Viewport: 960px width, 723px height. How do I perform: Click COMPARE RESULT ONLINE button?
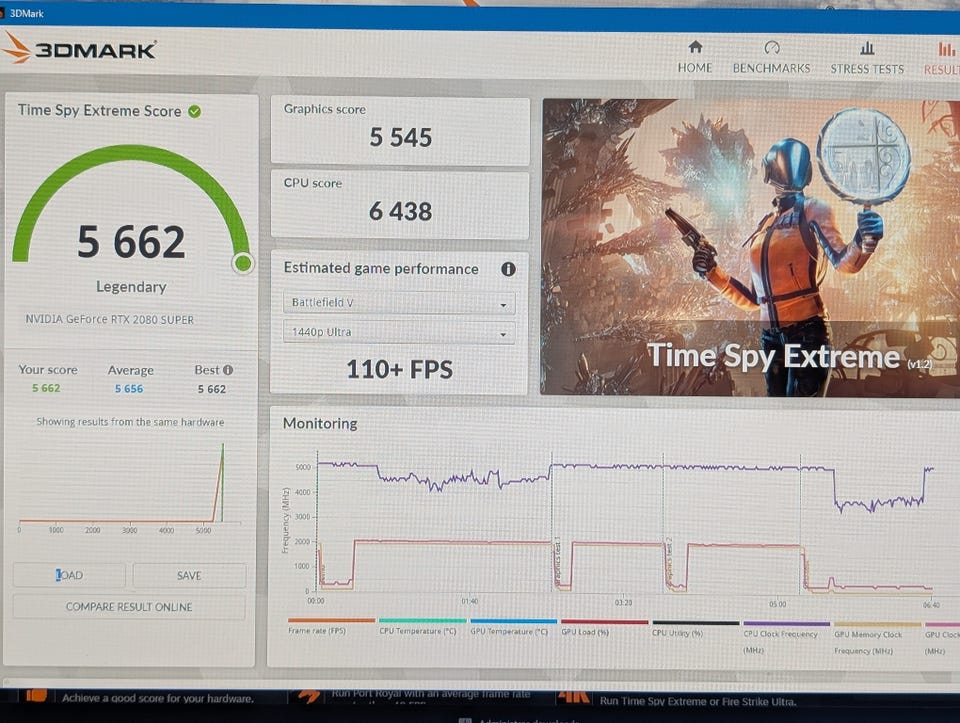pyautogui.click(x=129, y=607)
